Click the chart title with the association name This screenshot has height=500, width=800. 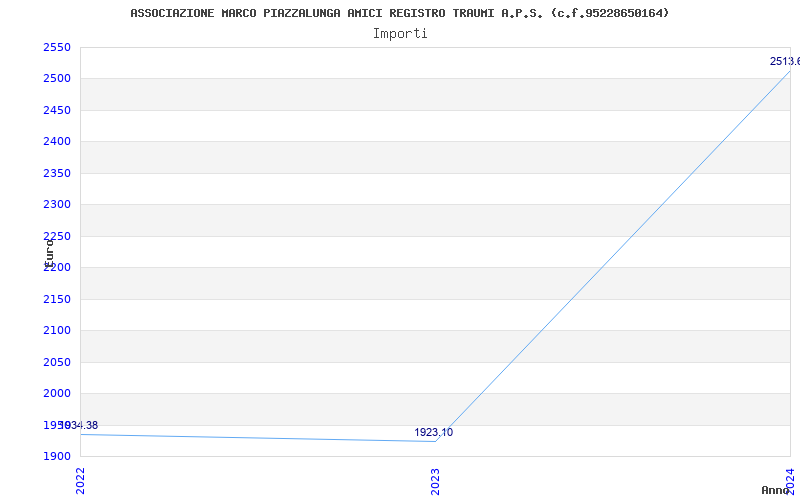pos(399,13)
